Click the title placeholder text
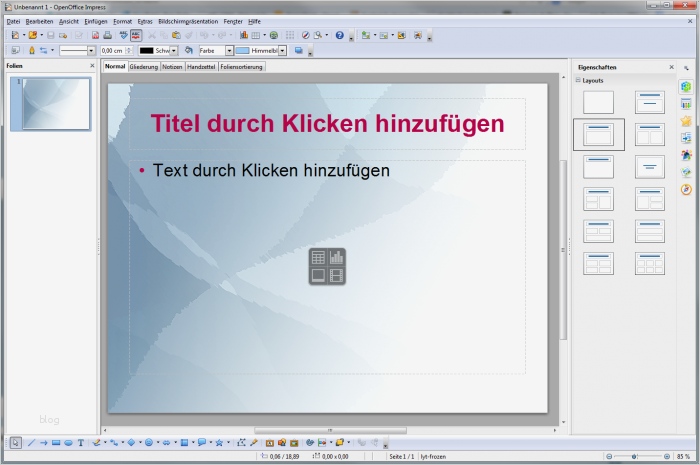This screenshot has height=465, width=700. pos(327,124)
